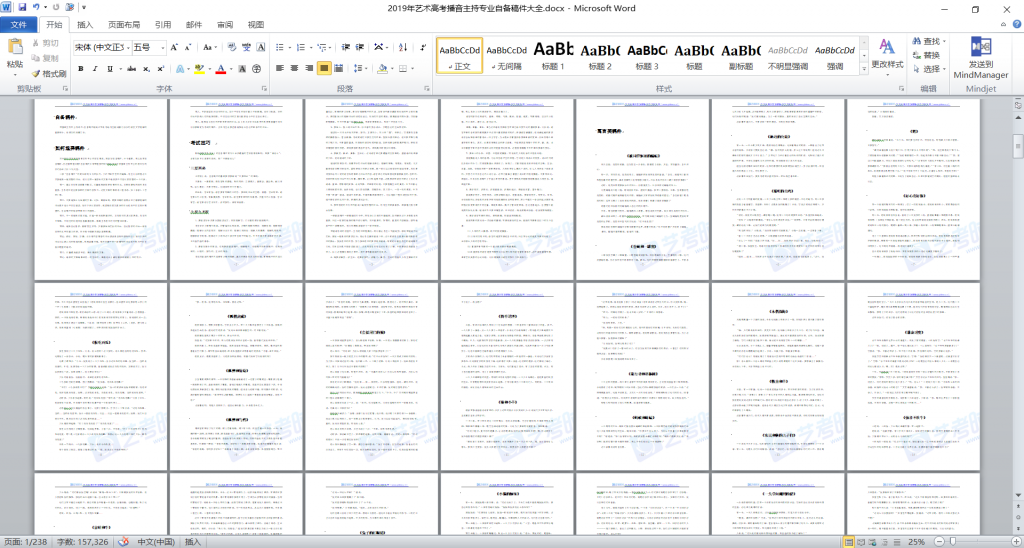Screen dimensions: 1024x548
Task: Toggle bold formatting
Action: [80, 69]
